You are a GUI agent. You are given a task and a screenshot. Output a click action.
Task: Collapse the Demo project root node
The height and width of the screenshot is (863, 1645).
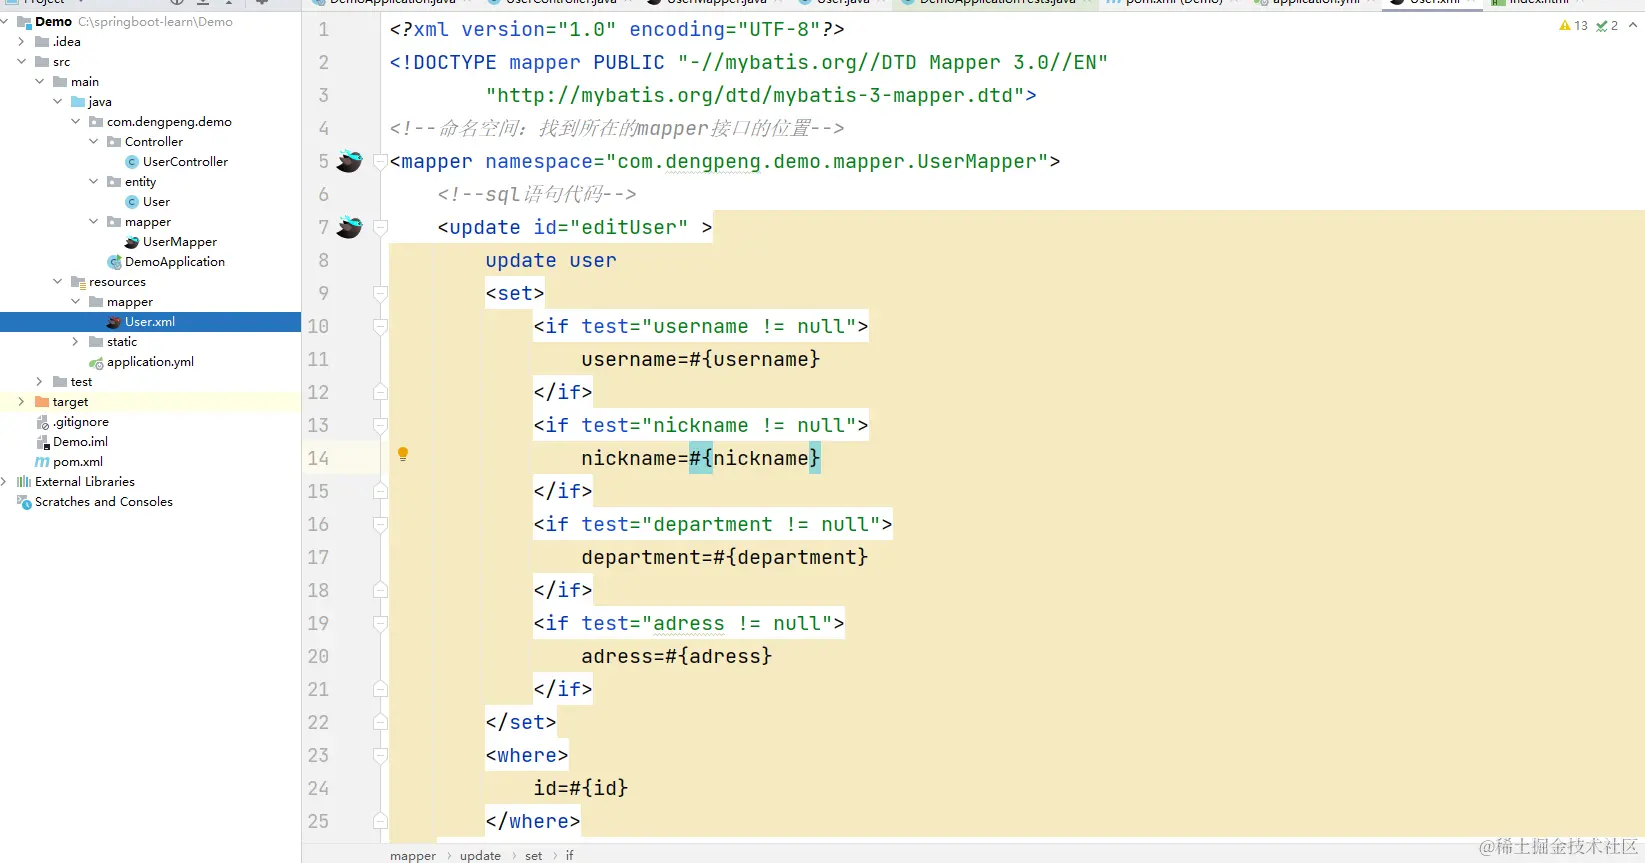tap(5, 22)
